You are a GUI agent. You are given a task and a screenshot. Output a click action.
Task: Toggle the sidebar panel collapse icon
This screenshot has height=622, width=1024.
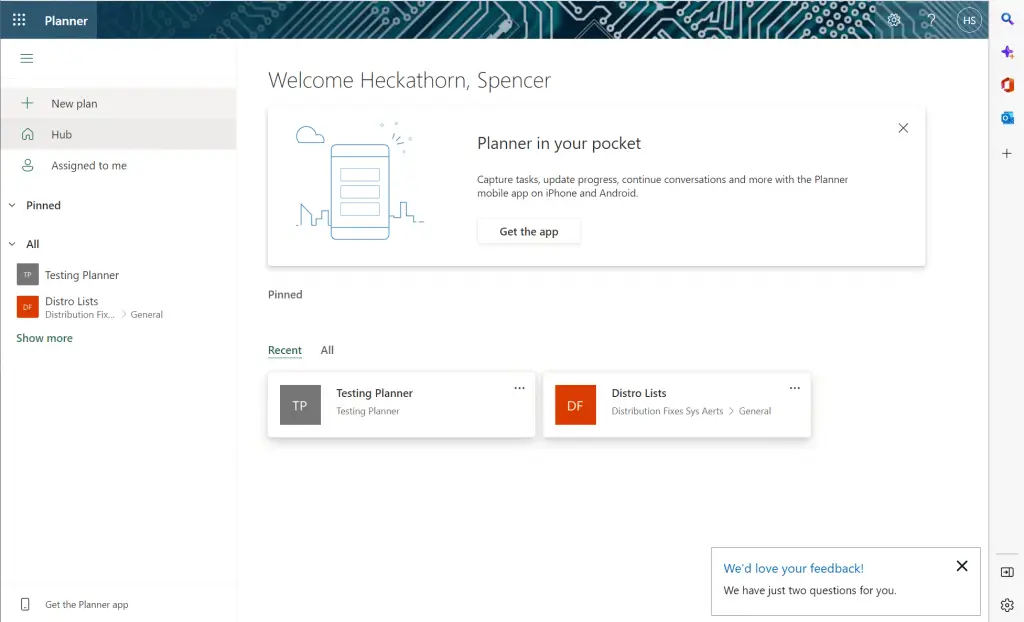click(x=1007, y=572)
